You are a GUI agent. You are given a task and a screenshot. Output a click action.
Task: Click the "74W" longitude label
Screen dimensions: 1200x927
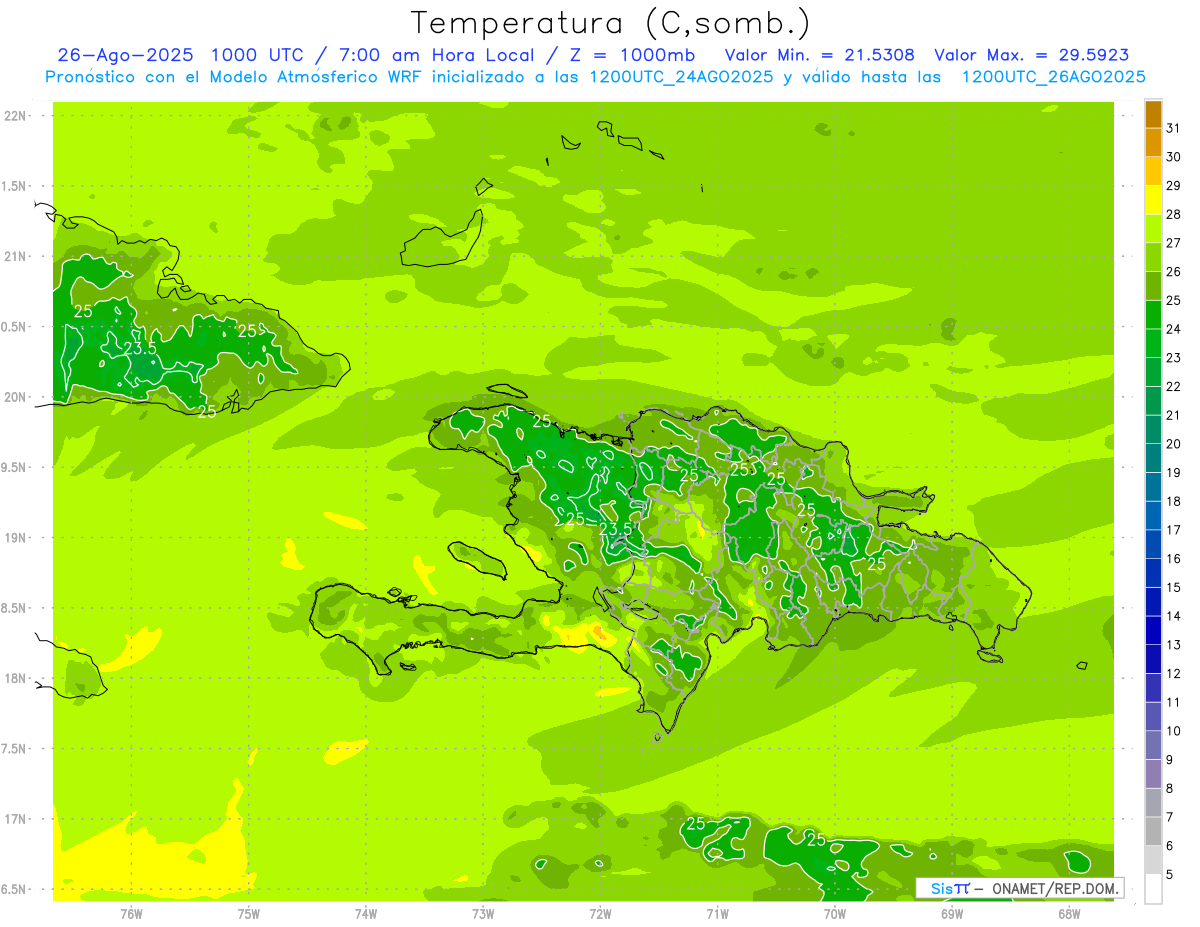click(x=366, y=913)
